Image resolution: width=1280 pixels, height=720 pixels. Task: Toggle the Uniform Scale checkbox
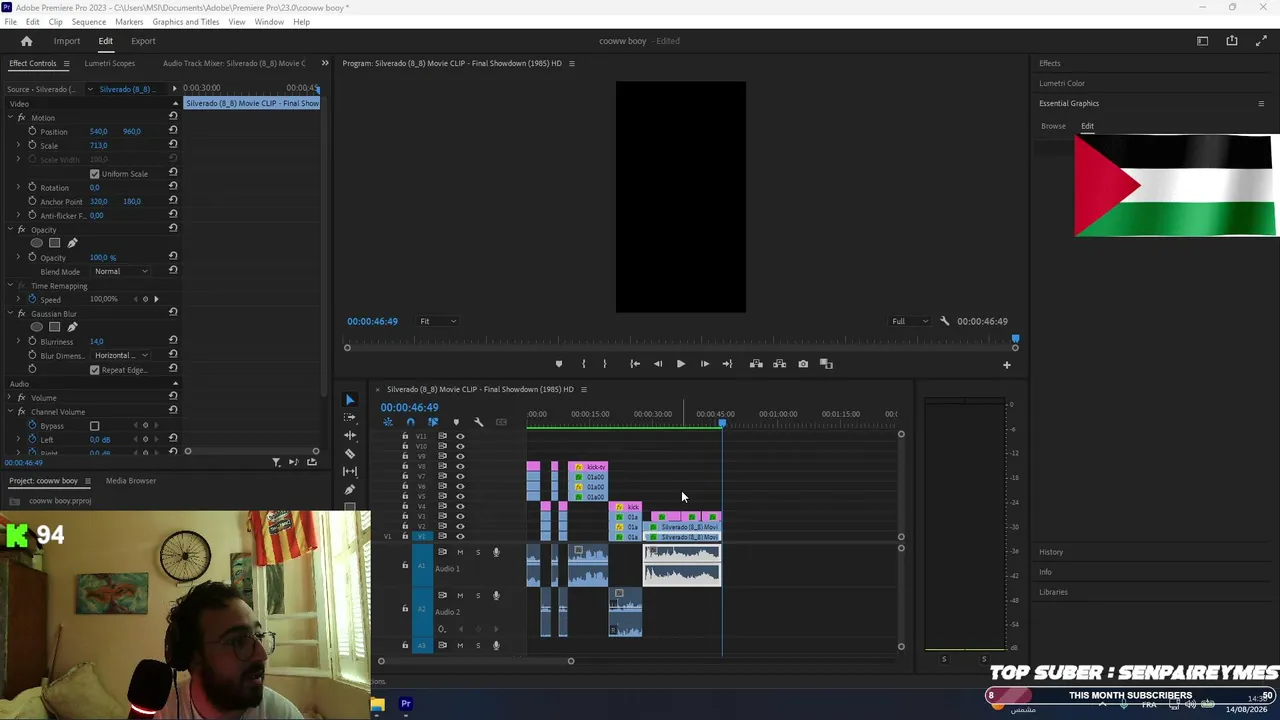click(x=95, y=174)
